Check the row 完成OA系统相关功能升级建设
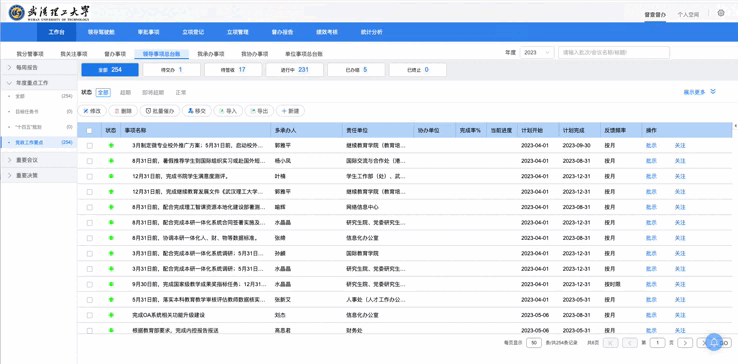This screenshot has width=738, height=364. (89, 315)
